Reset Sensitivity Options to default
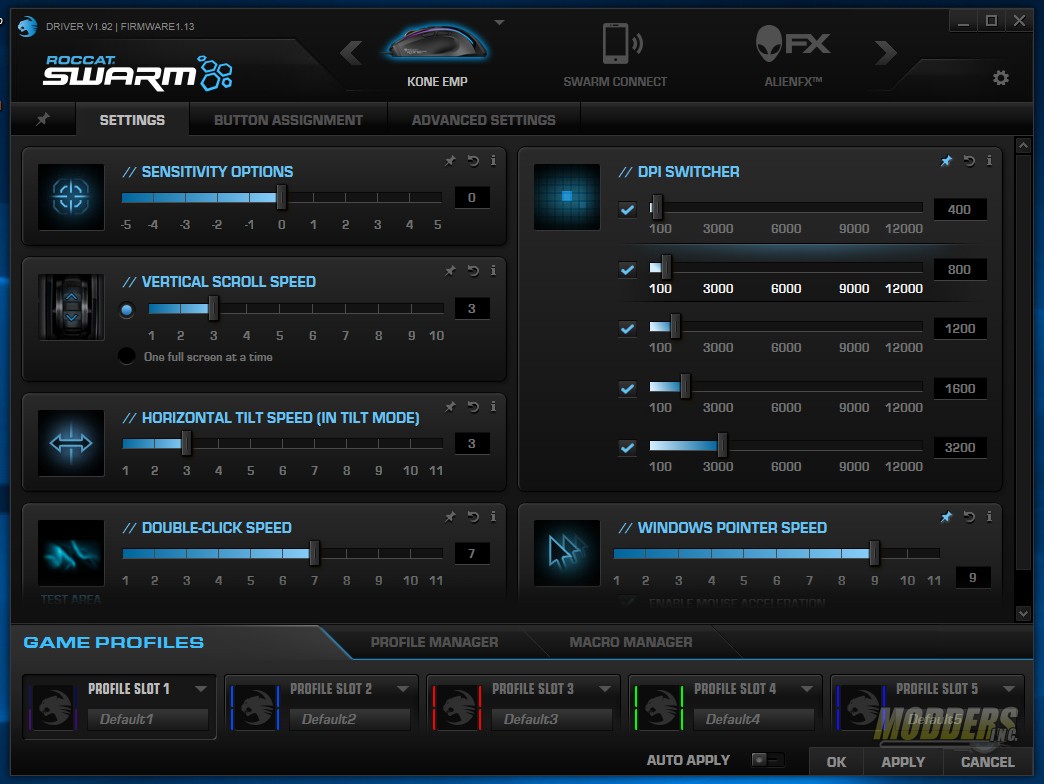 coord(473,160)
